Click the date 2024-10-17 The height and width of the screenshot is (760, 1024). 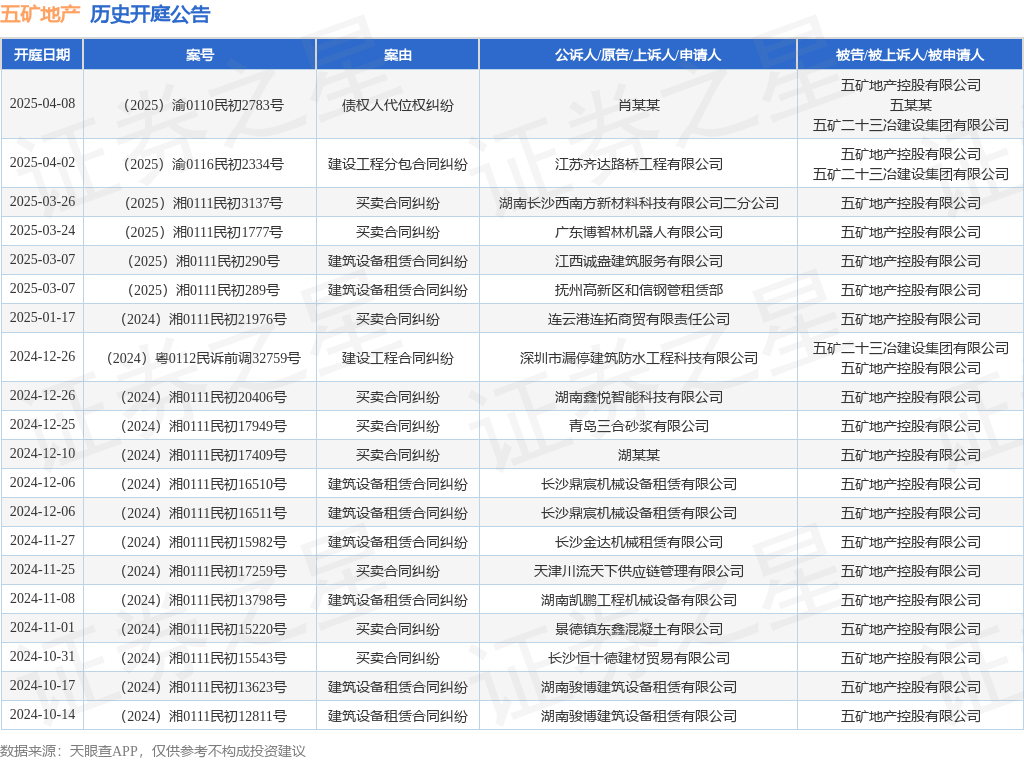(42, 685)
